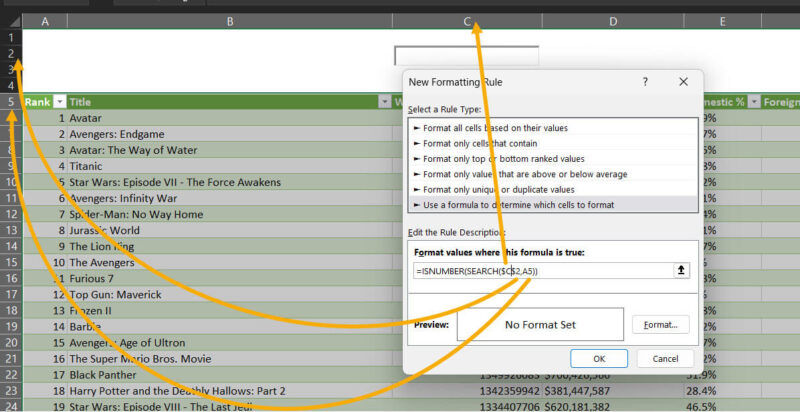800x412 pixels.
Task: Select column A header
Action: [45, 21]
